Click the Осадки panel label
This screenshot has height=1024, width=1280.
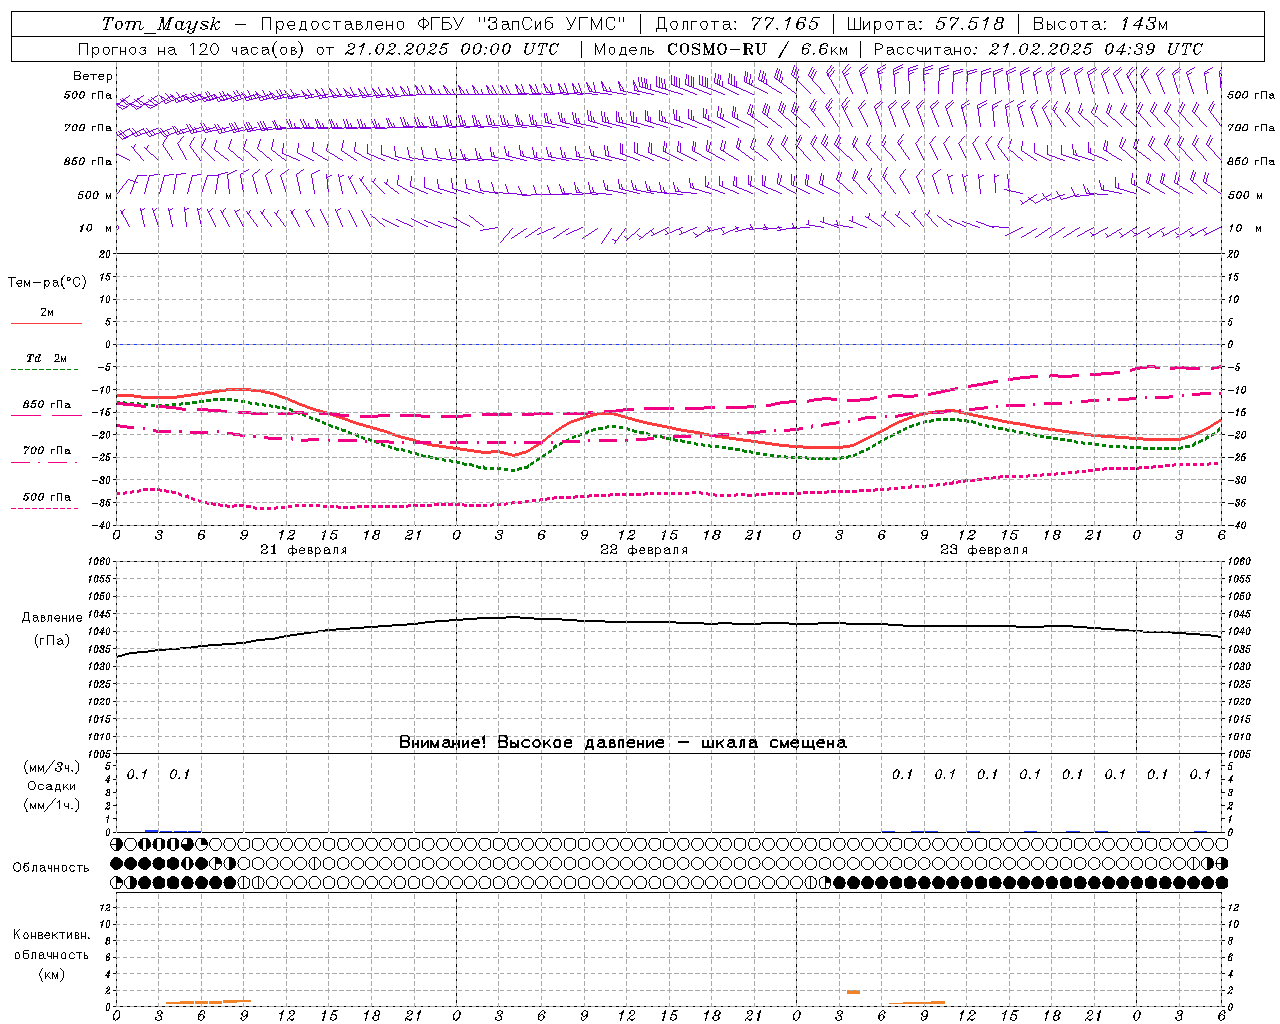click(x=52, y=786)
